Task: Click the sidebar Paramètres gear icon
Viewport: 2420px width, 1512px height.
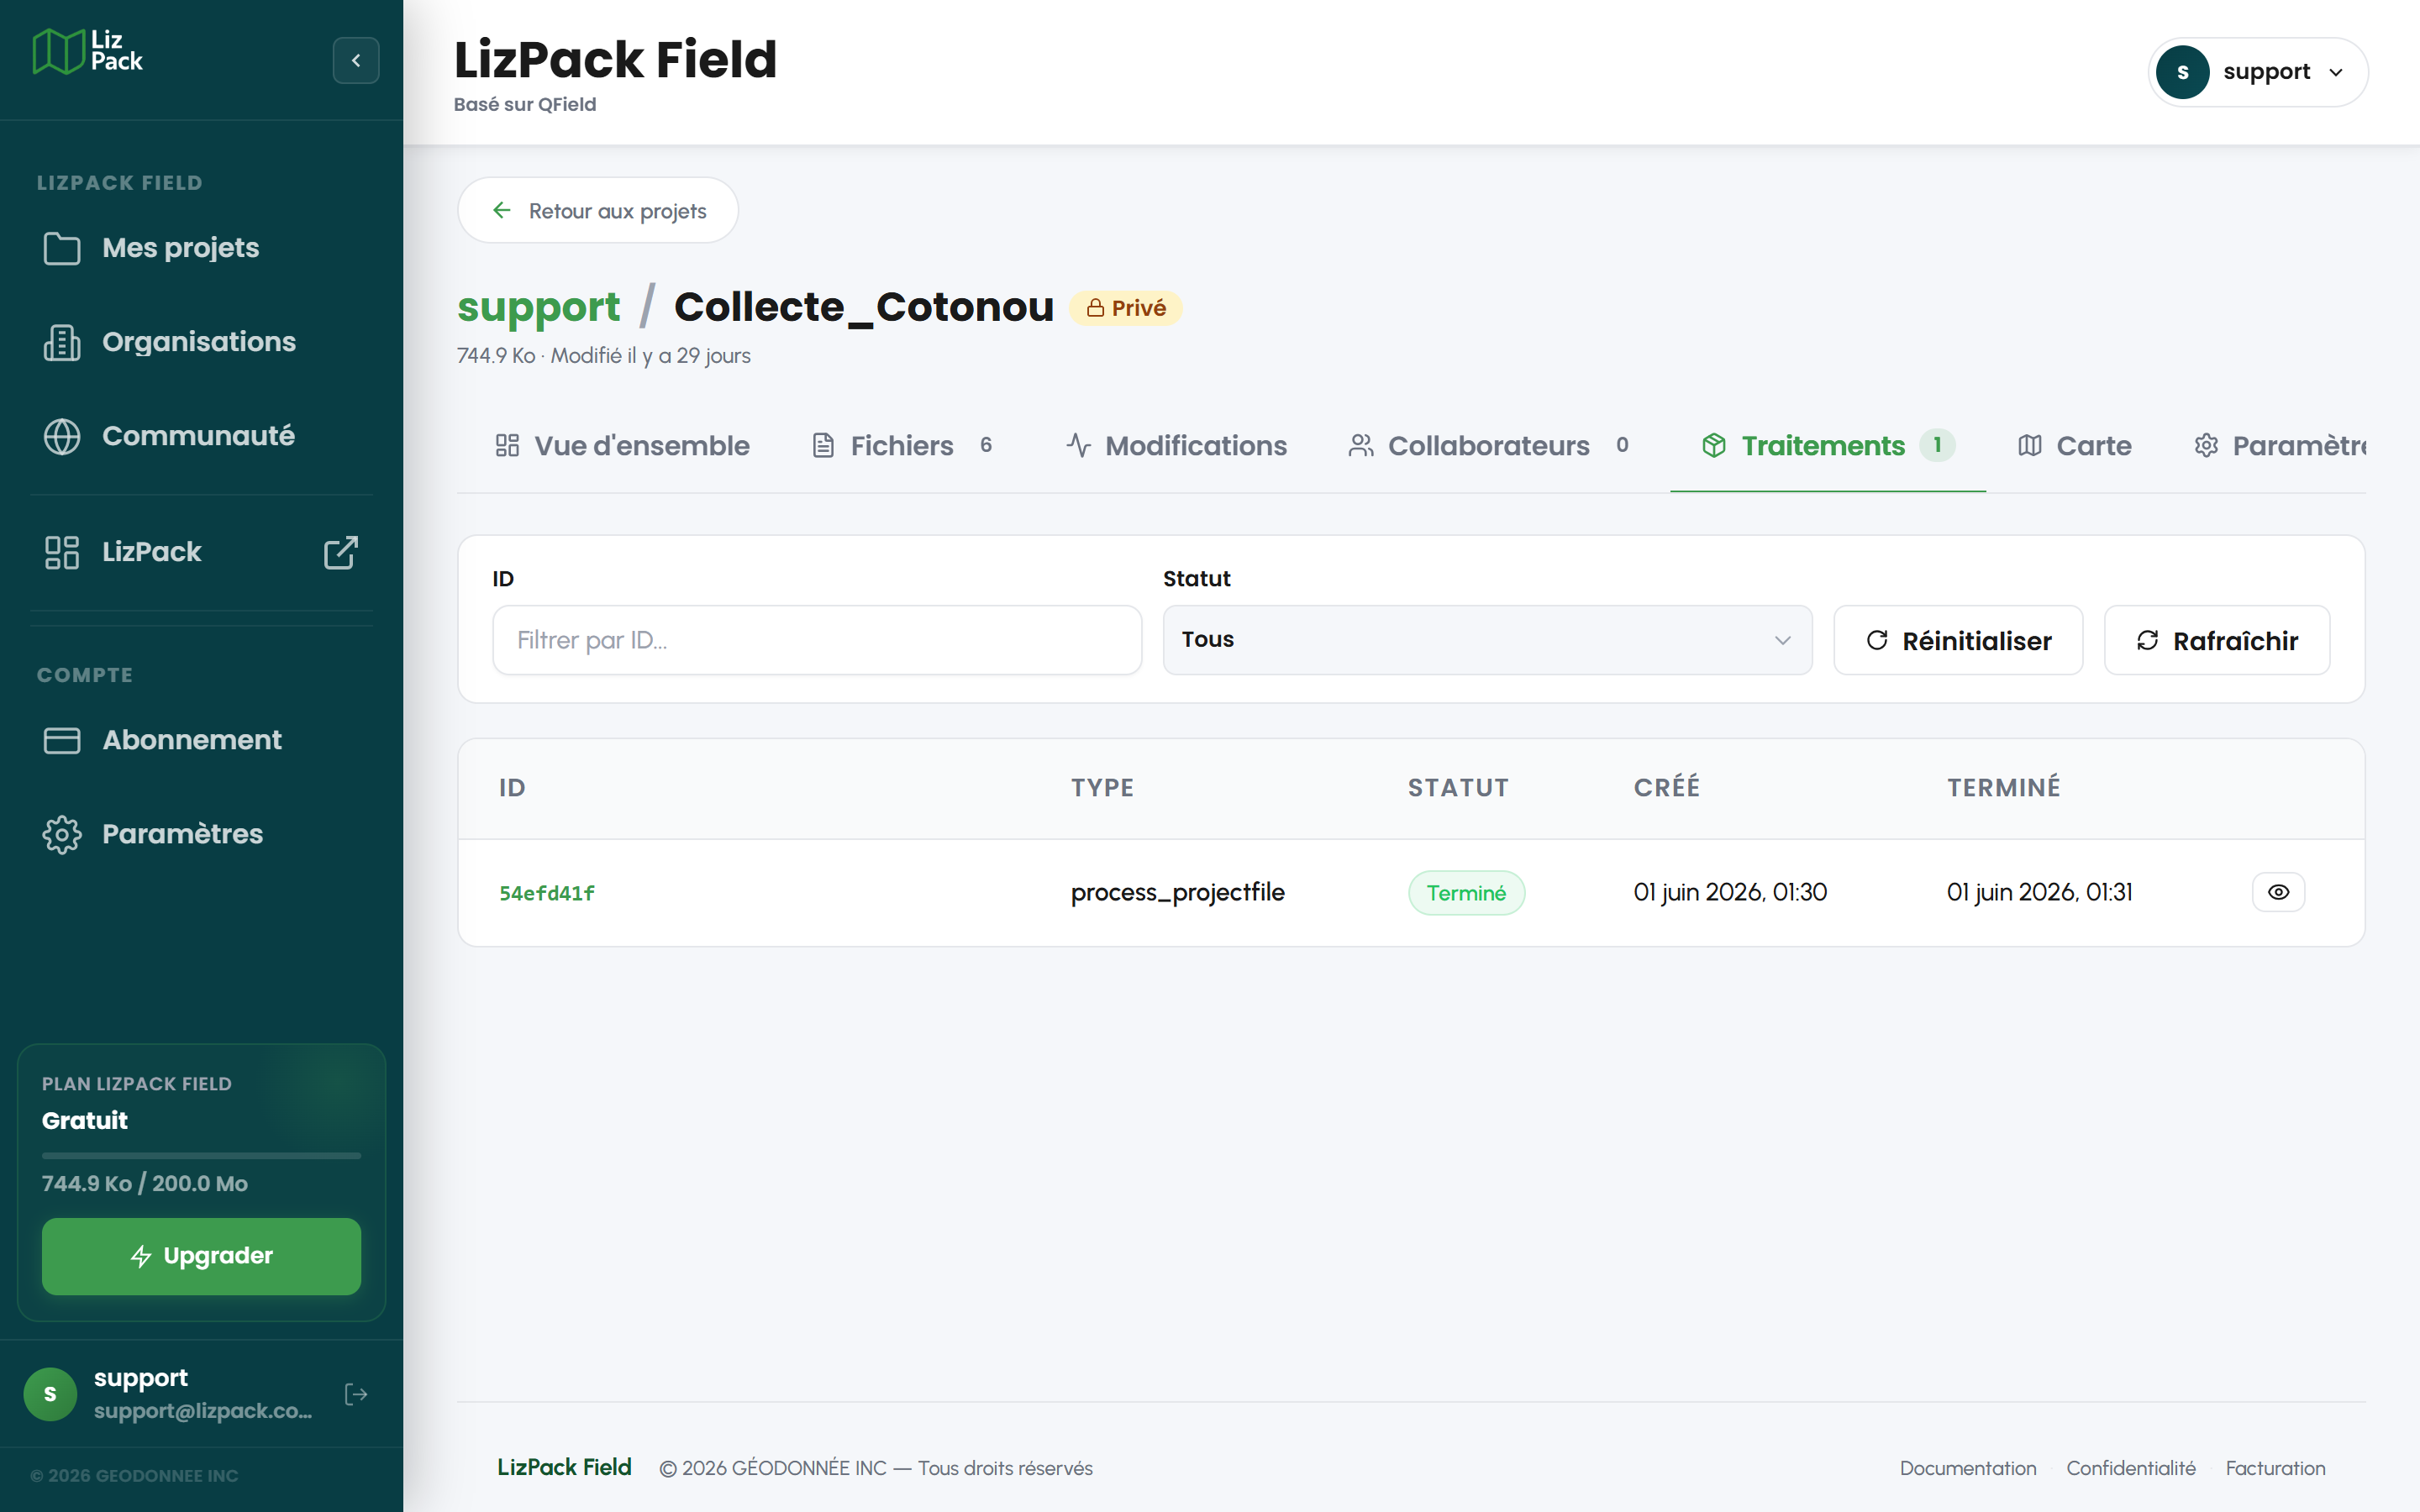Action: [62, 834]
